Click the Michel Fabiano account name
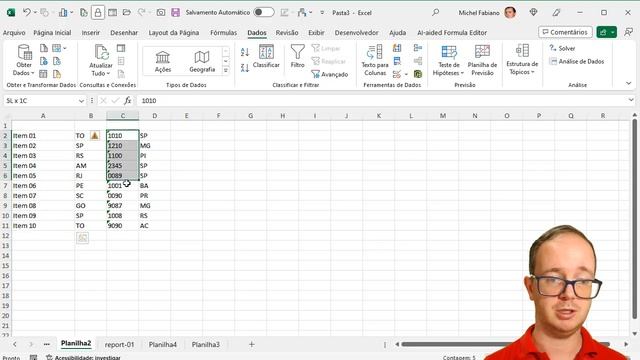640x360 pixels. coord(479,13)
